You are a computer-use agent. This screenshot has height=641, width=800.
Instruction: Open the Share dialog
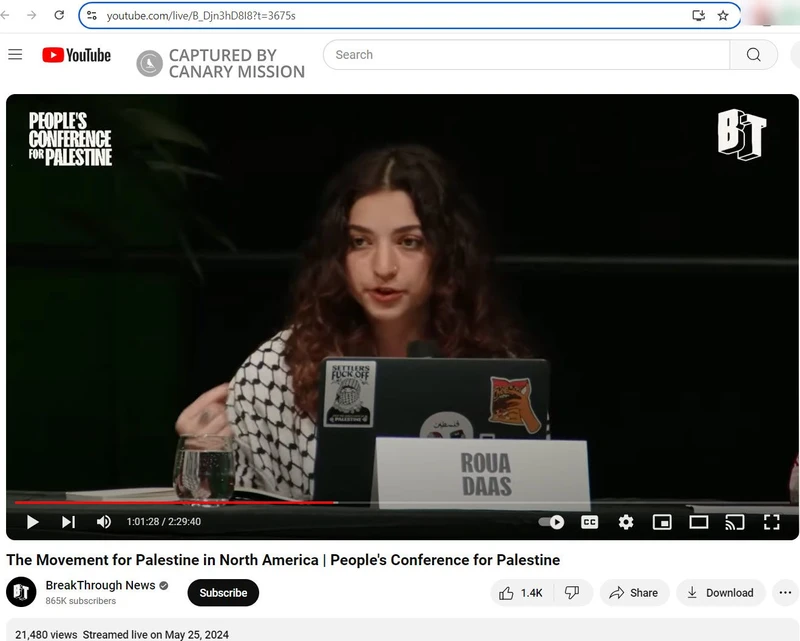(x=633, y=593)
